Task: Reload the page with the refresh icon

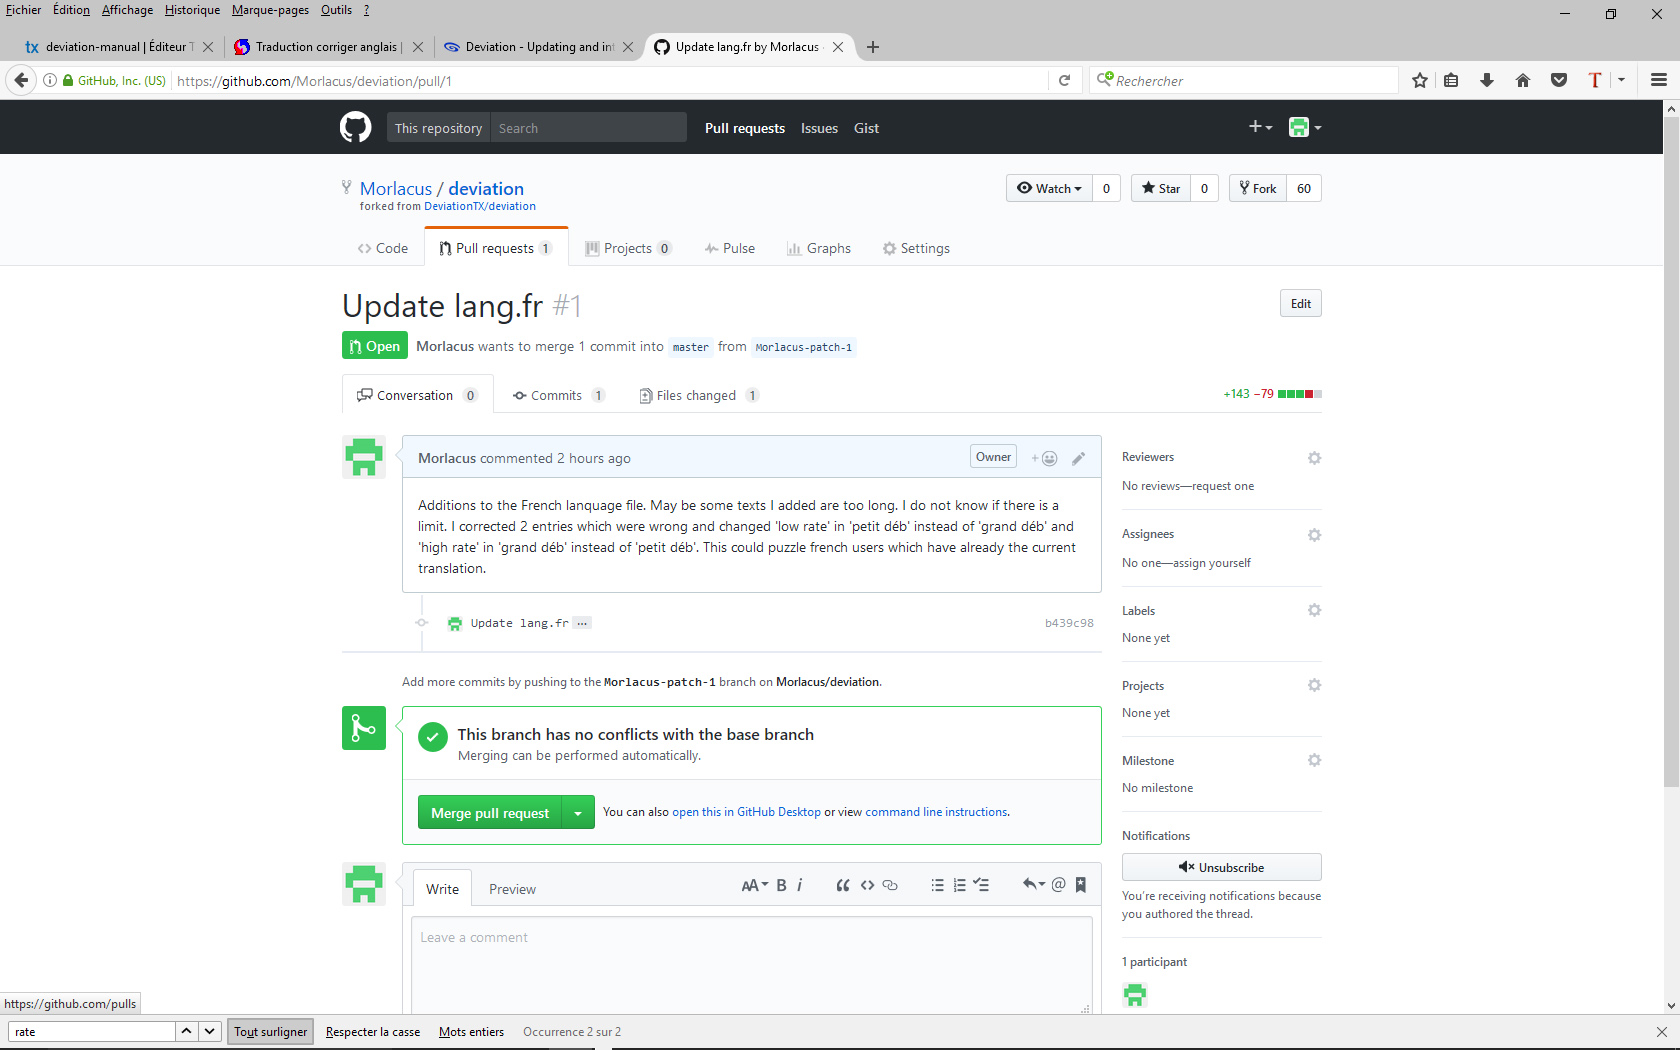Action: click(1065, 80)
